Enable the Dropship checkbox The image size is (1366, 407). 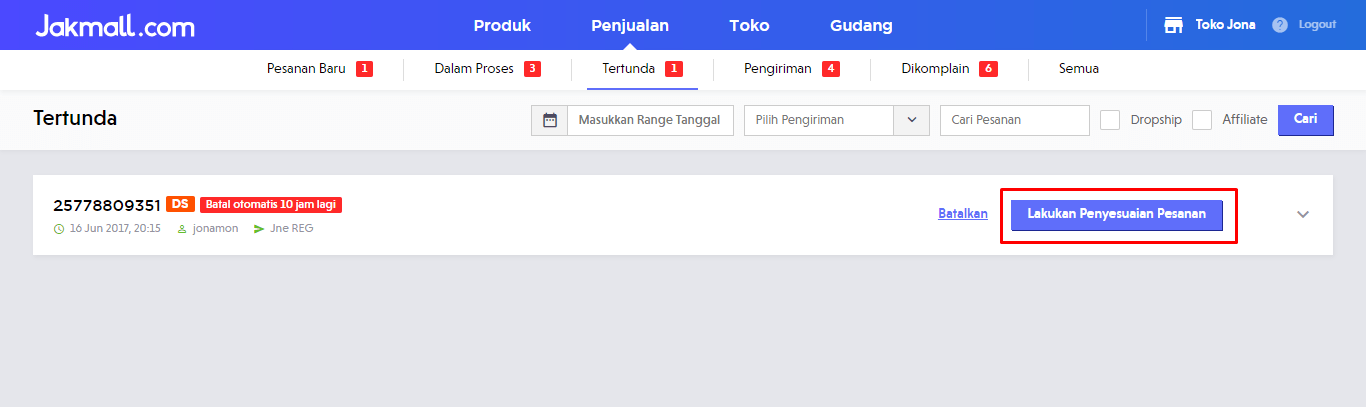[x=1110, y=120]
